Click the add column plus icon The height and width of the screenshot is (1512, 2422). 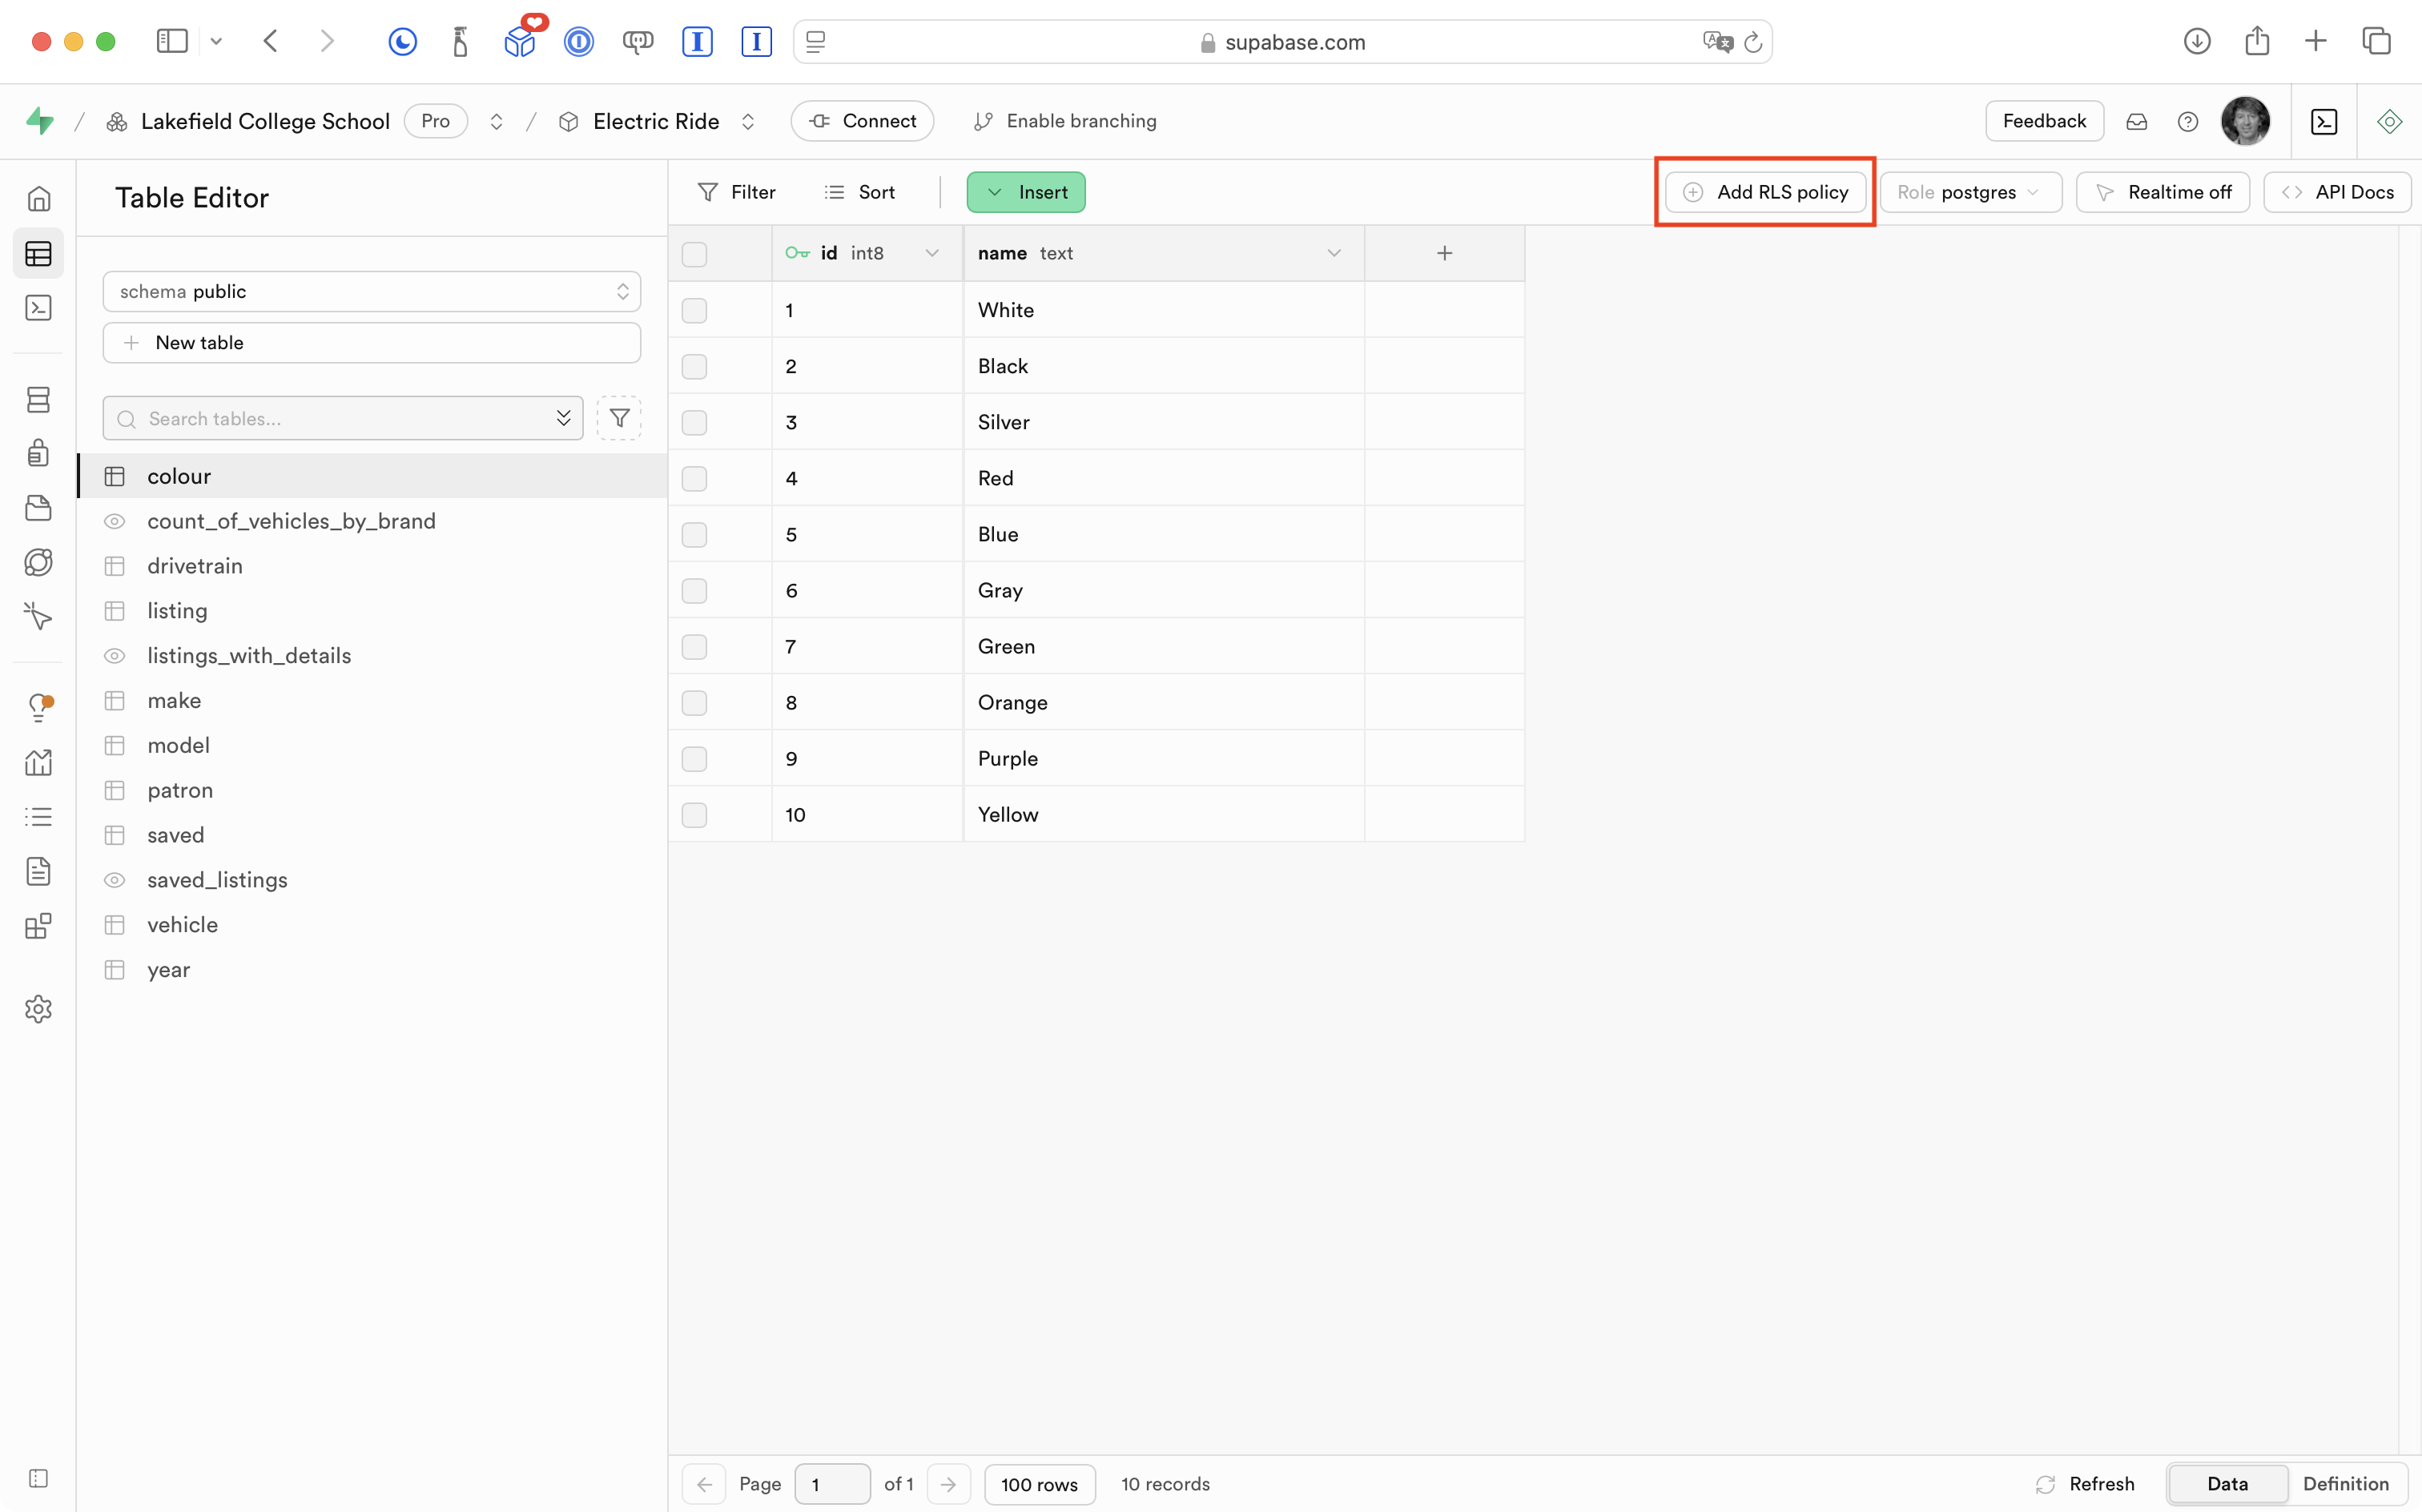1444,253
